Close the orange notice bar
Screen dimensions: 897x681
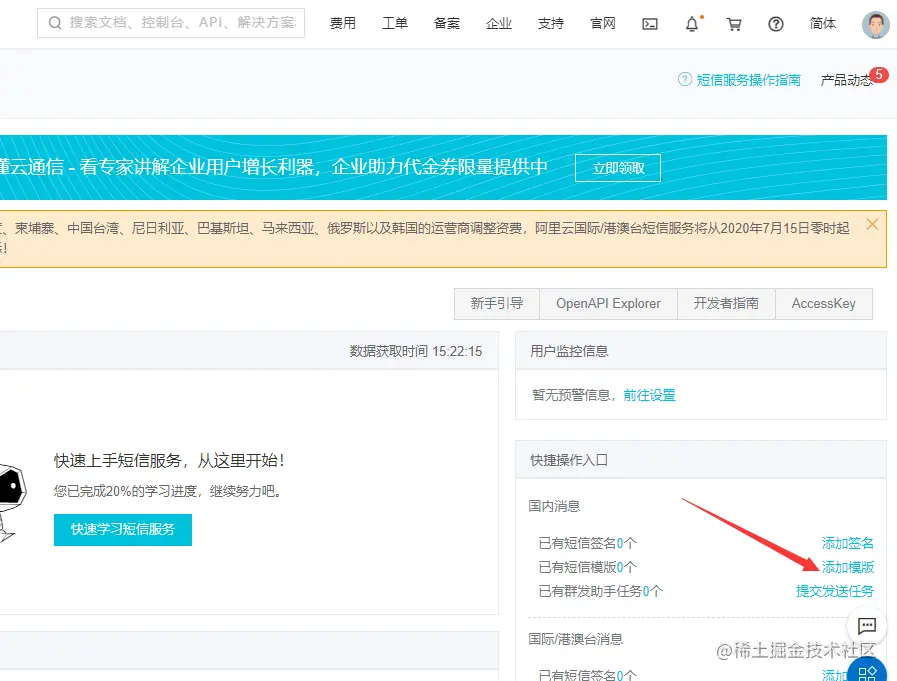[x=872, y=224]
